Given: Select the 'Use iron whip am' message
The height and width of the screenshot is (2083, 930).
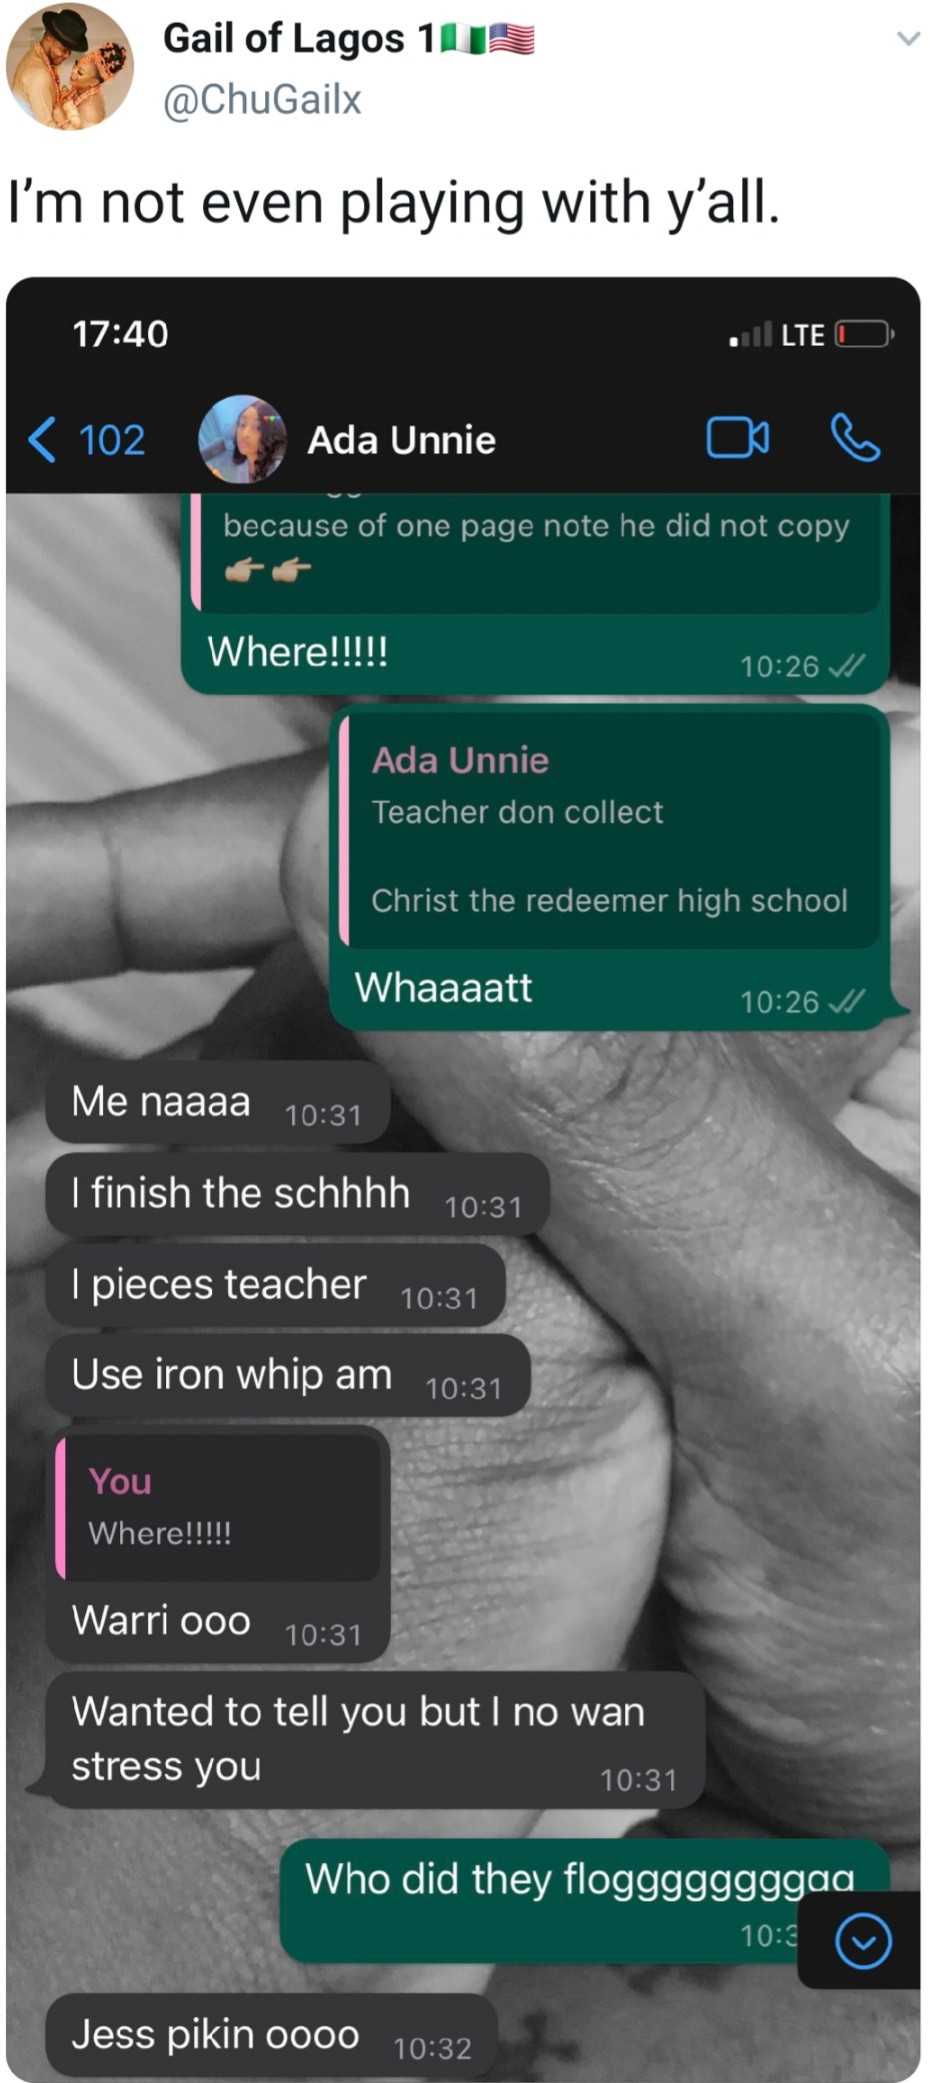Looking at the screenshot, I should (x=288, y=1376).
